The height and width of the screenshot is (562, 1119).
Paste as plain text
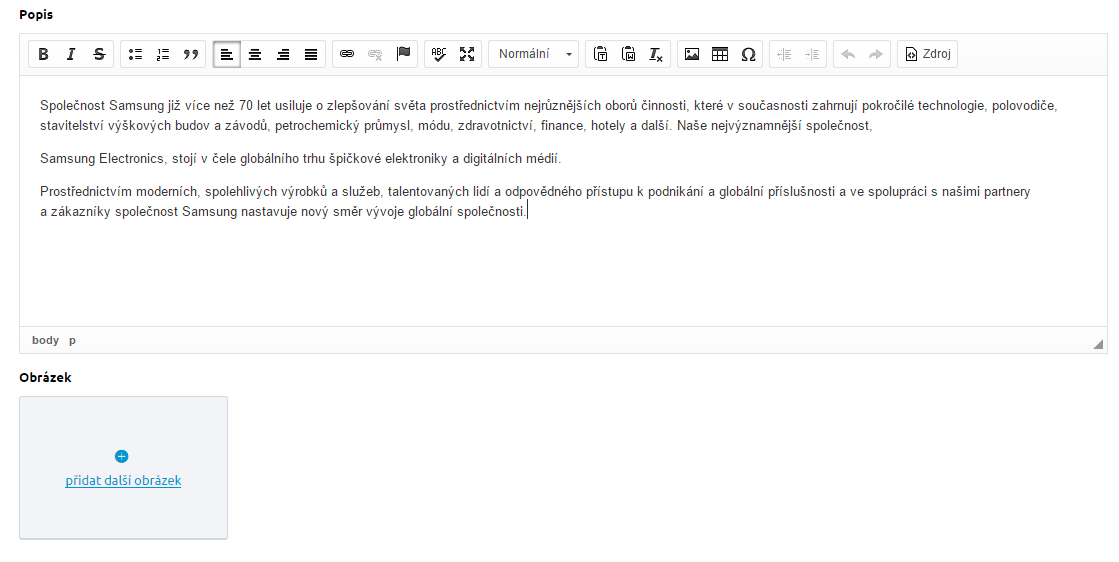(x=601, y=54)
